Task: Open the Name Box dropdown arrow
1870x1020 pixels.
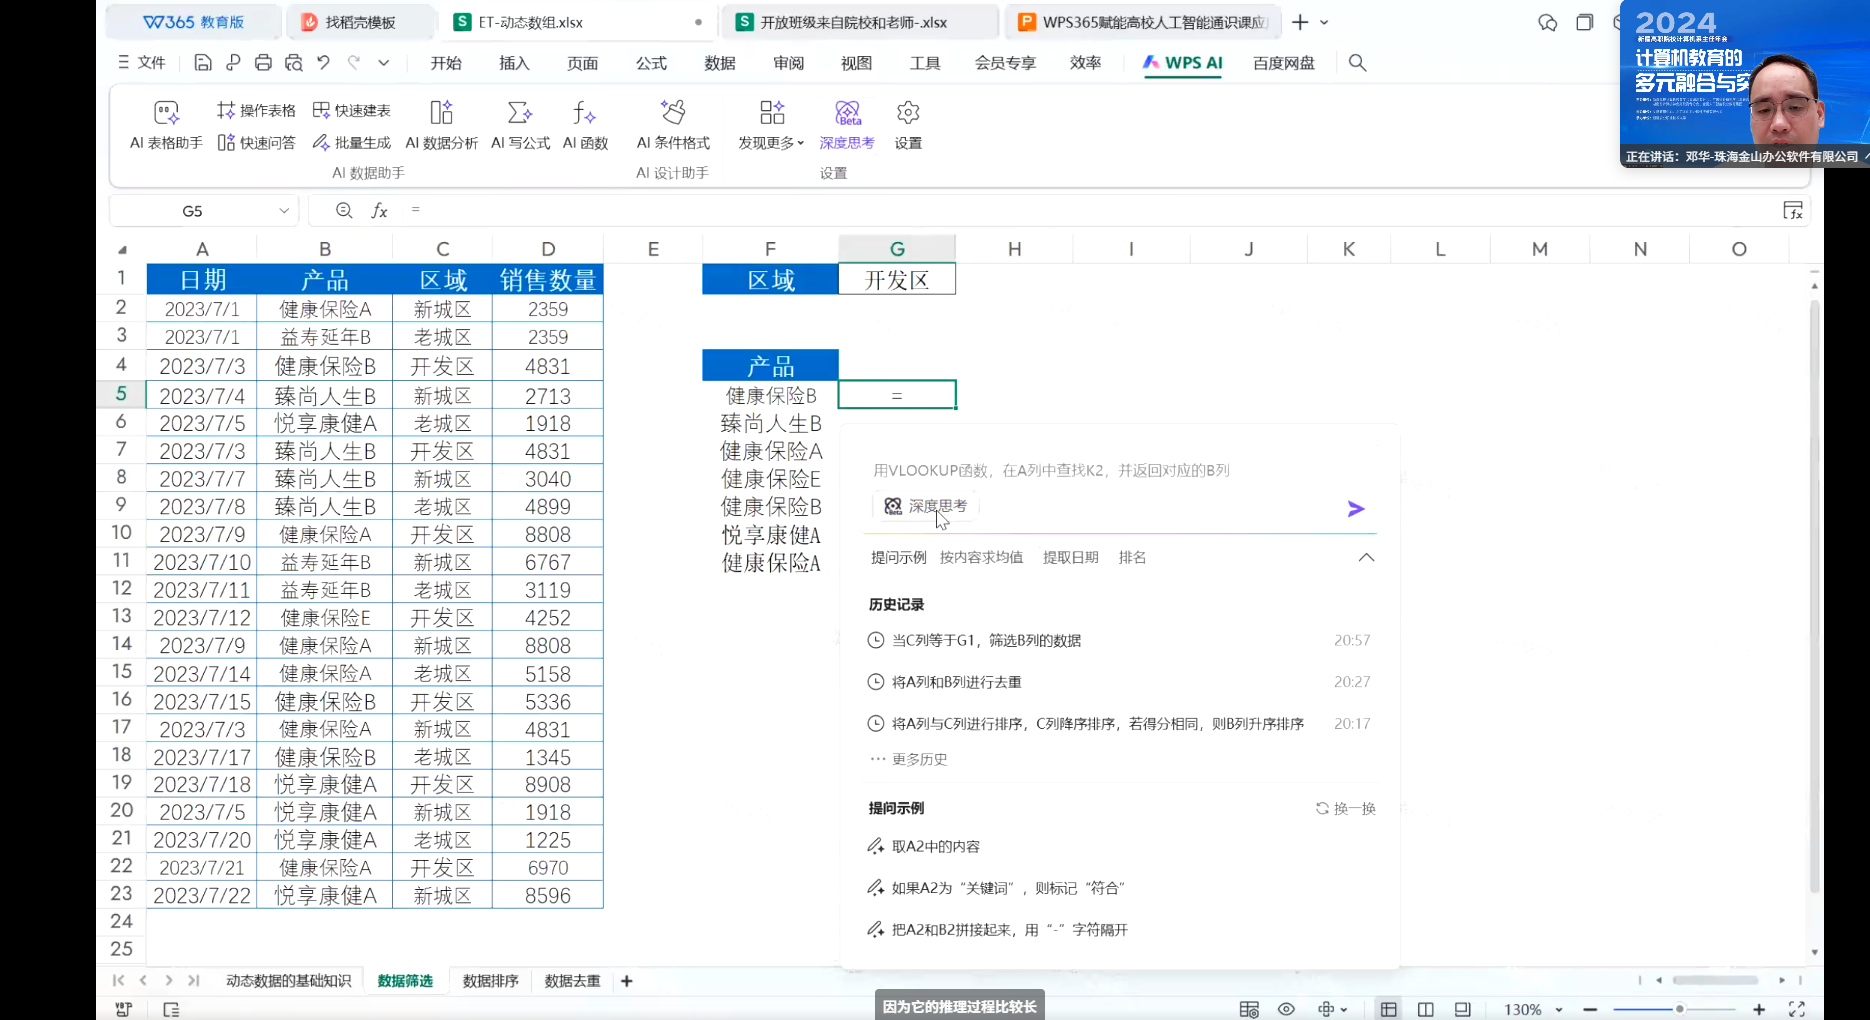Action: click(284, 211)
